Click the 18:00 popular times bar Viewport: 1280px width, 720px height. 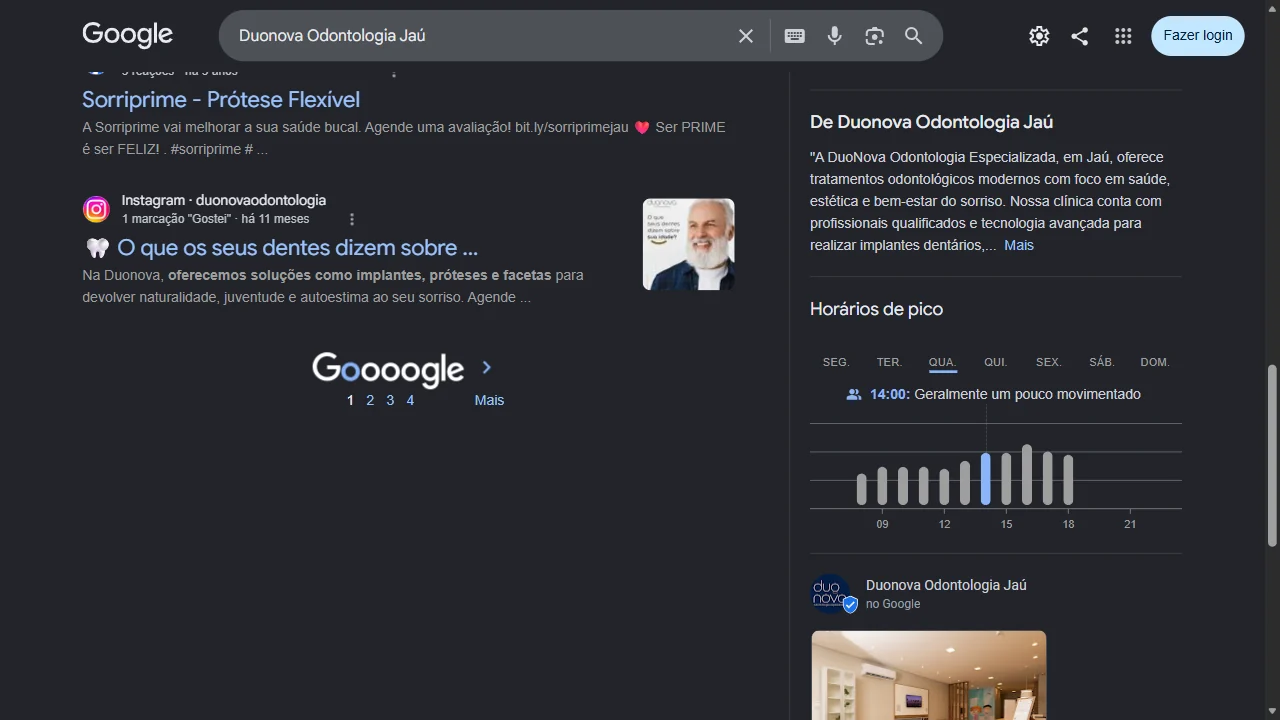pos(1068,480)
